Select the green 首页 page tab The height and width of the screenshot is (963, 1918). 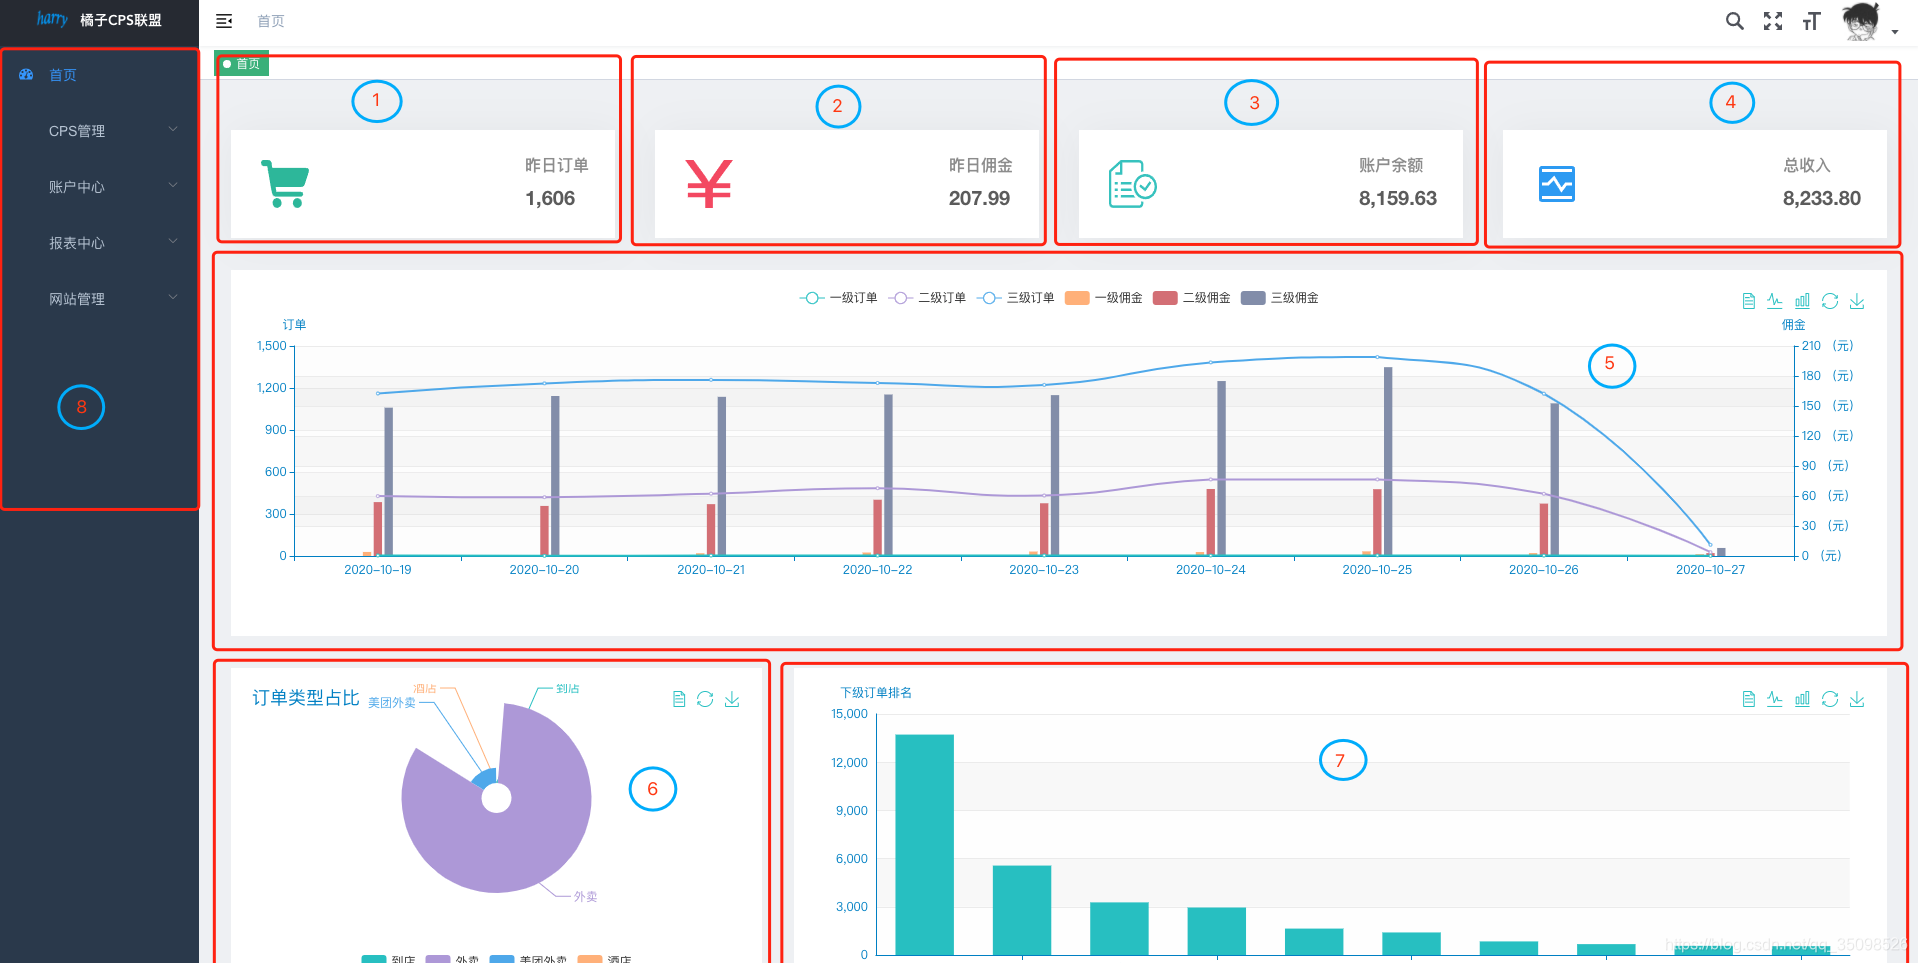[242, 64]
